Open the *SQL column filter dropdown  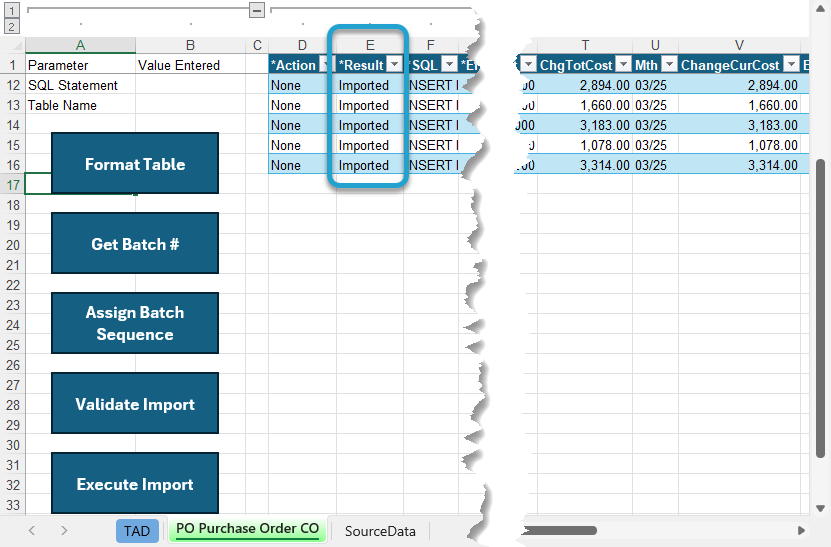[449, 65]
